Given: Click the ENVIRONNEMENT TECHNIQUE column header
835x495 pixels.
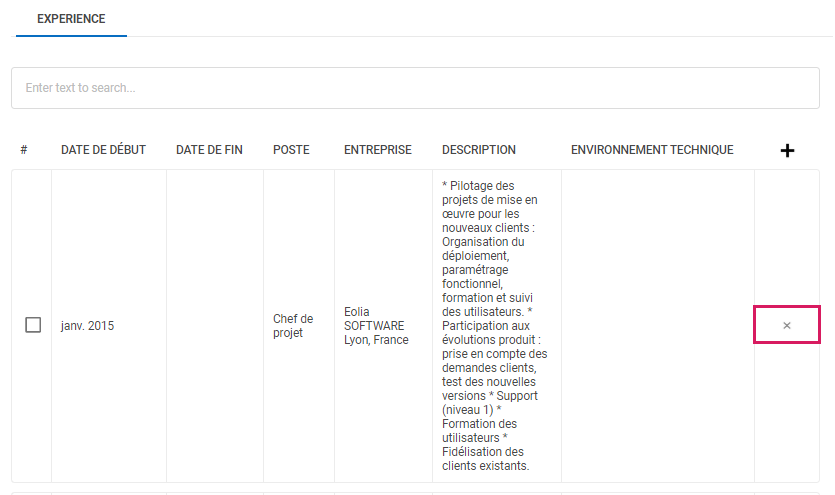Looking at the screenshot, I should [x=652, y=150].
